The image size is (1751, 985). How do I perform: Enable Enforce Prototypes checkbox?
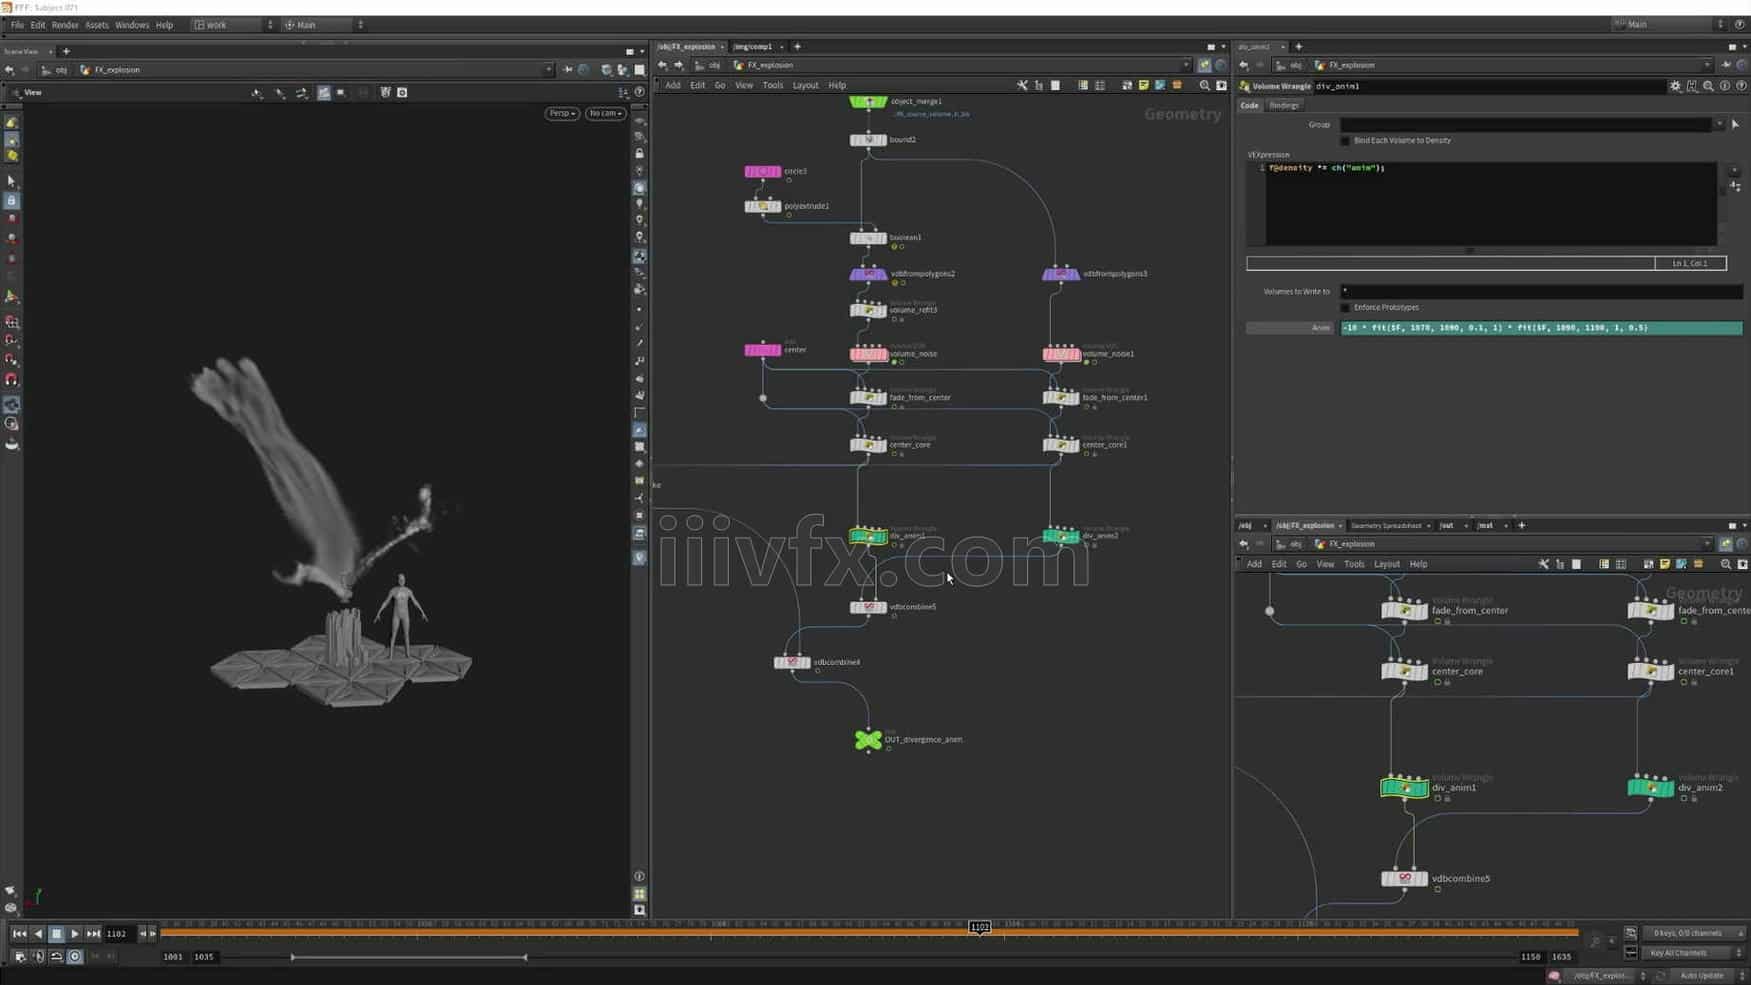(1345, 307)
